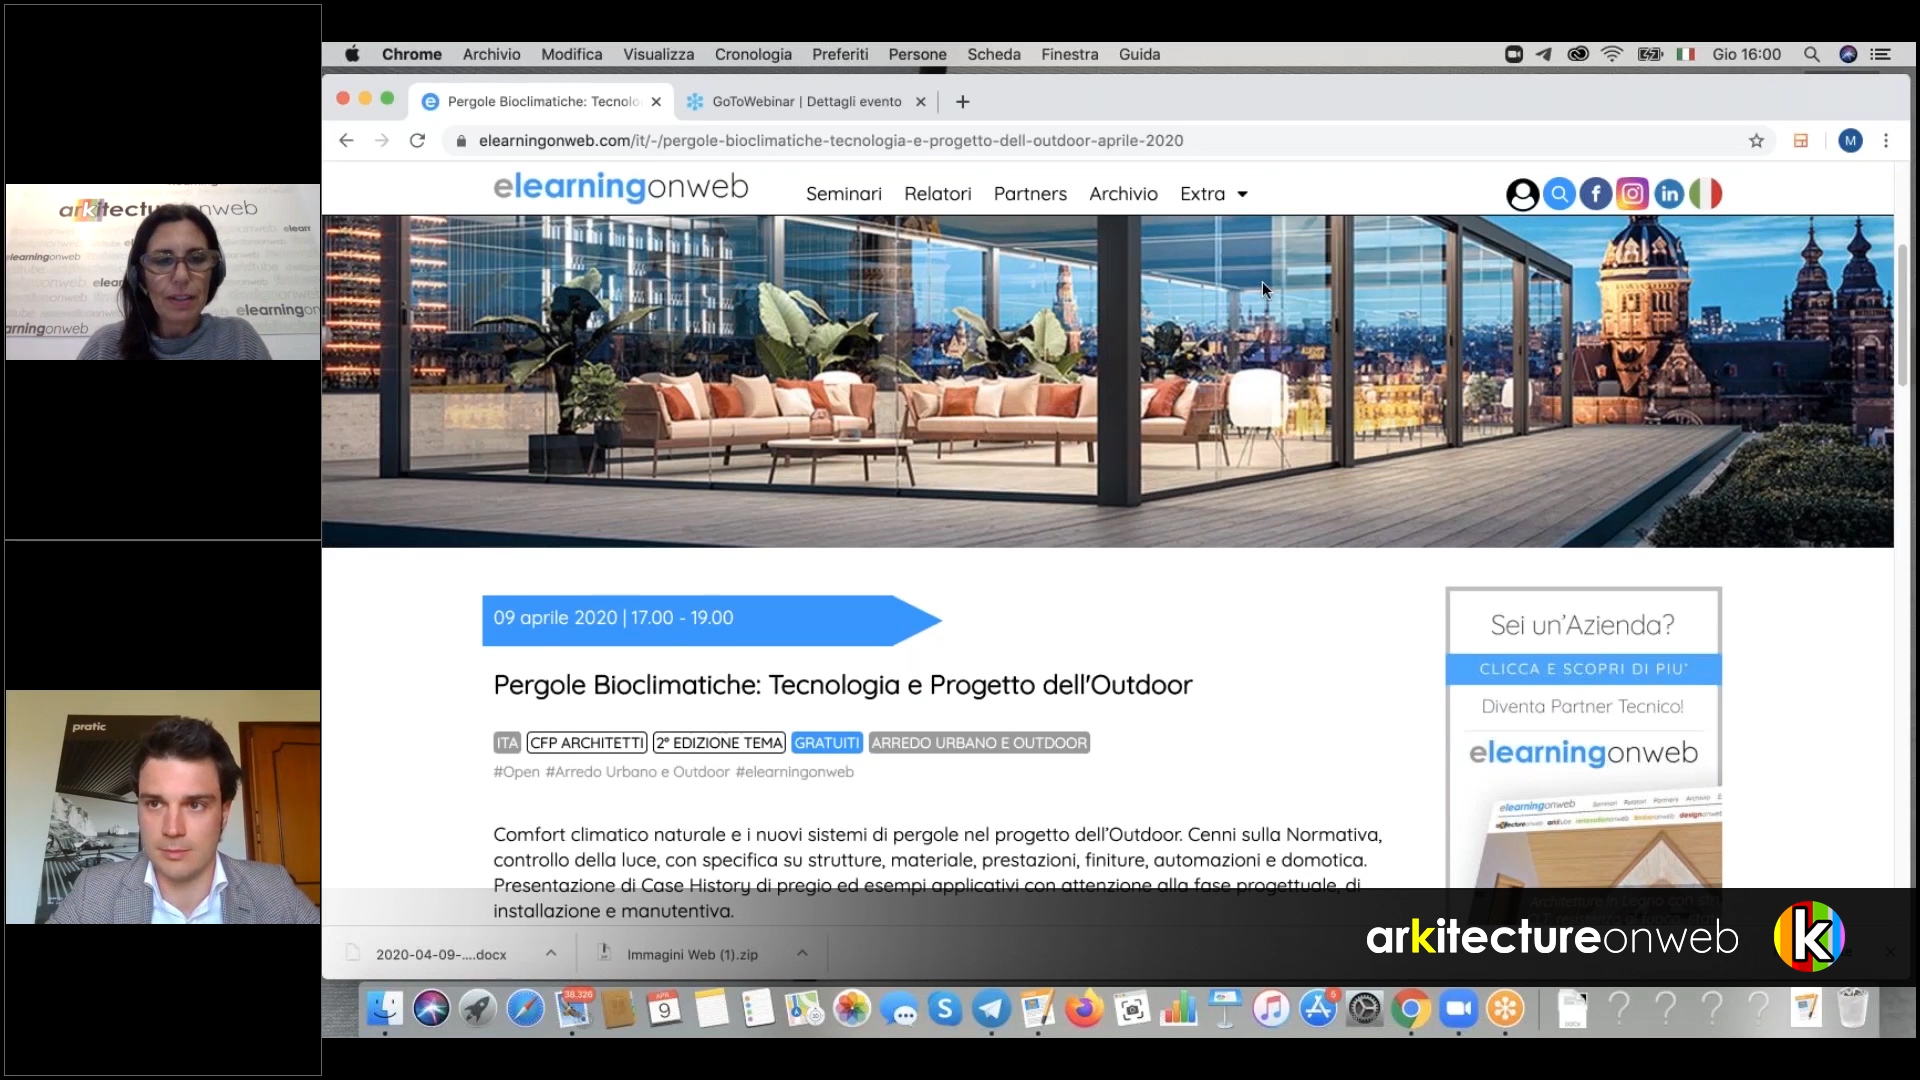Click the 2° EDIZIONE TEMA tag
This screenshot has height=1080, width=1920.
719,743
